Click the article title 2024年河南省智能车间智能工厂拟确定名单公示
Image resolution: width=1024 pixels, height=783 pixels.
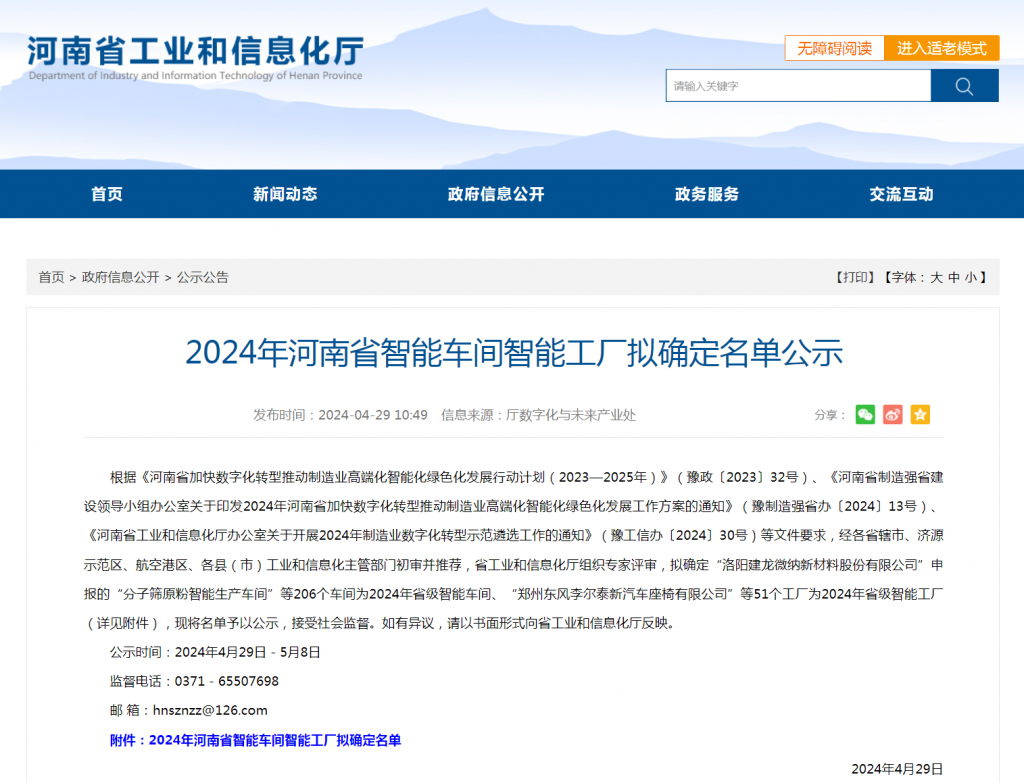tap(514, 353)
